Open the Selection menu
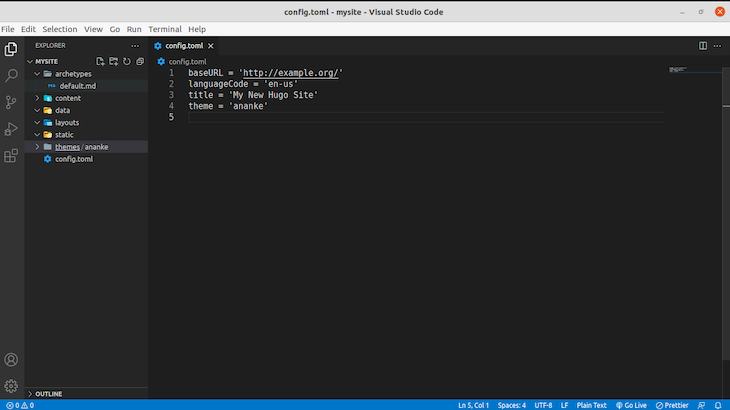This screenshot has width=730, height=410. (60, 29)
